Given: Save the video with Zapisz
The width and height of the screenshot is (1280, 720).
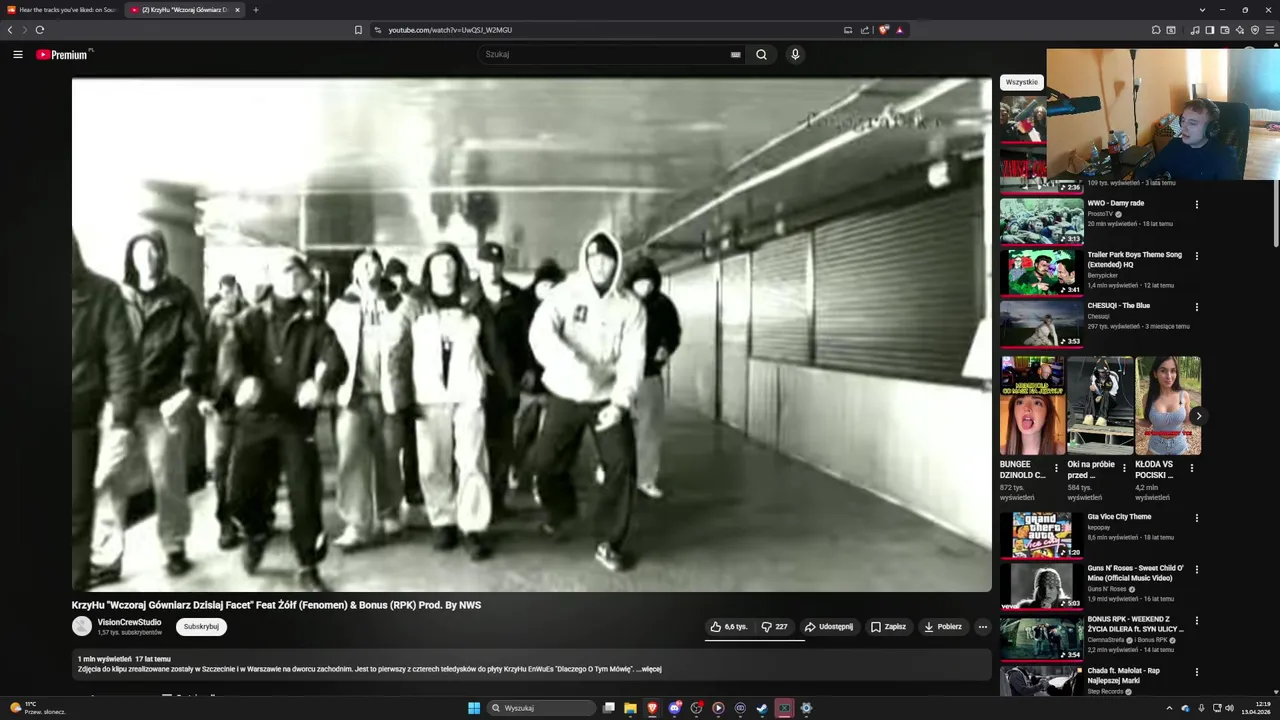Looking at the screenshot, I should click(888, 627).
